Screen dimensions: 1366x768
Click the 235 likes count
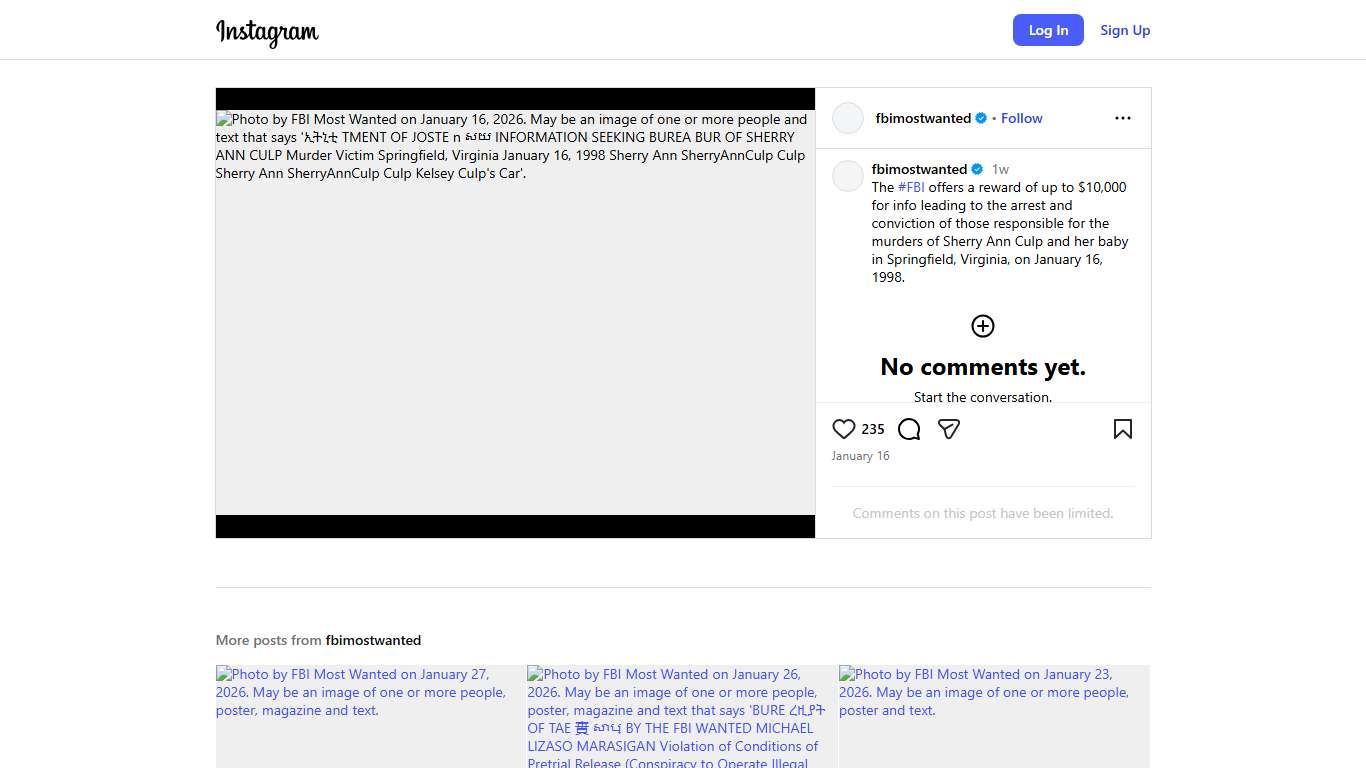click(873, 429)
